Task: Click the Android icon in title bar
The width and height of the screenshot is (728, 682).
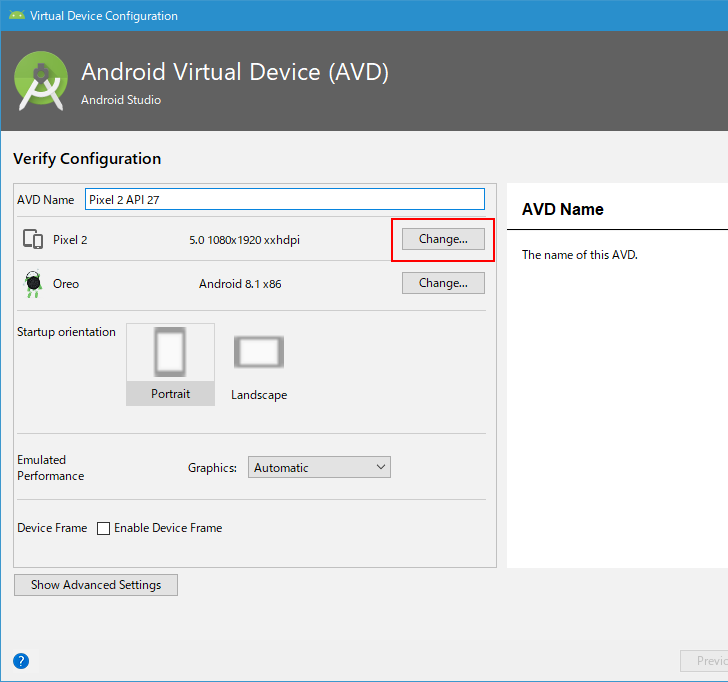Action: point(15,15)
